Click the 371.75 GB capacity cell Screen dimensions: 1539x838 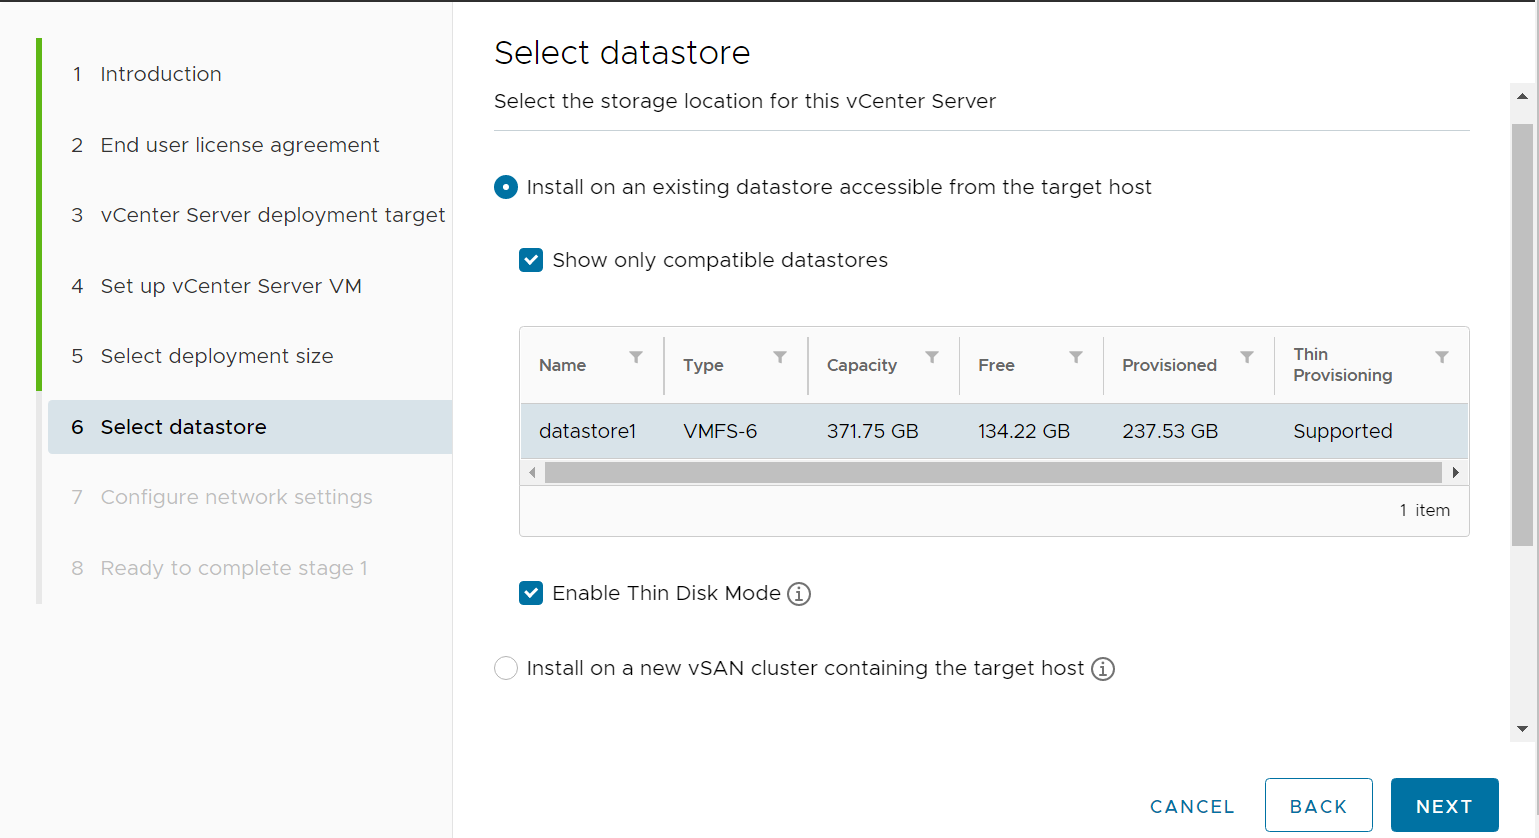pyautogui.click(x=872, y=431)
